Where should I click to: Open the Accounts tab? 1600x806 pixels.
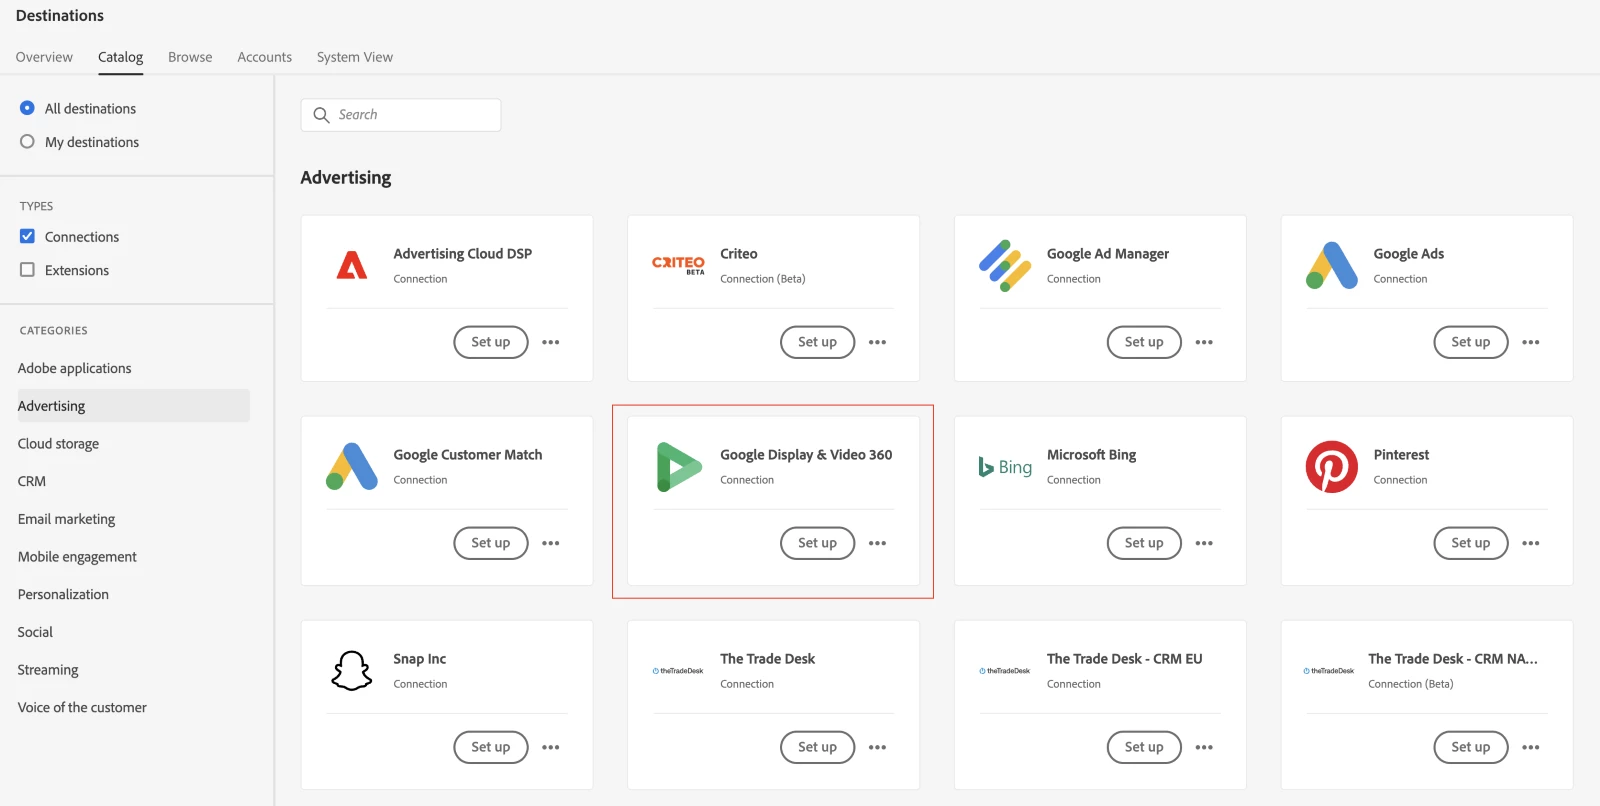[264, 57]
